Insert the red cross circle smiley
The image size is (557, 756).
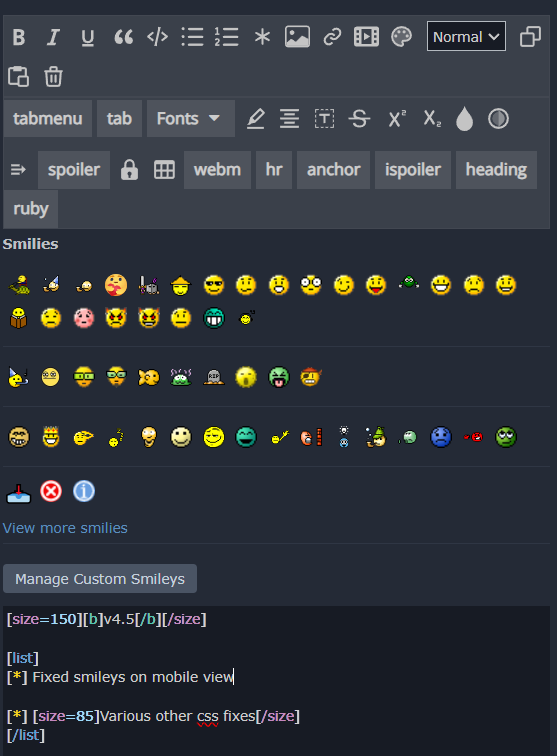(51, 491)
